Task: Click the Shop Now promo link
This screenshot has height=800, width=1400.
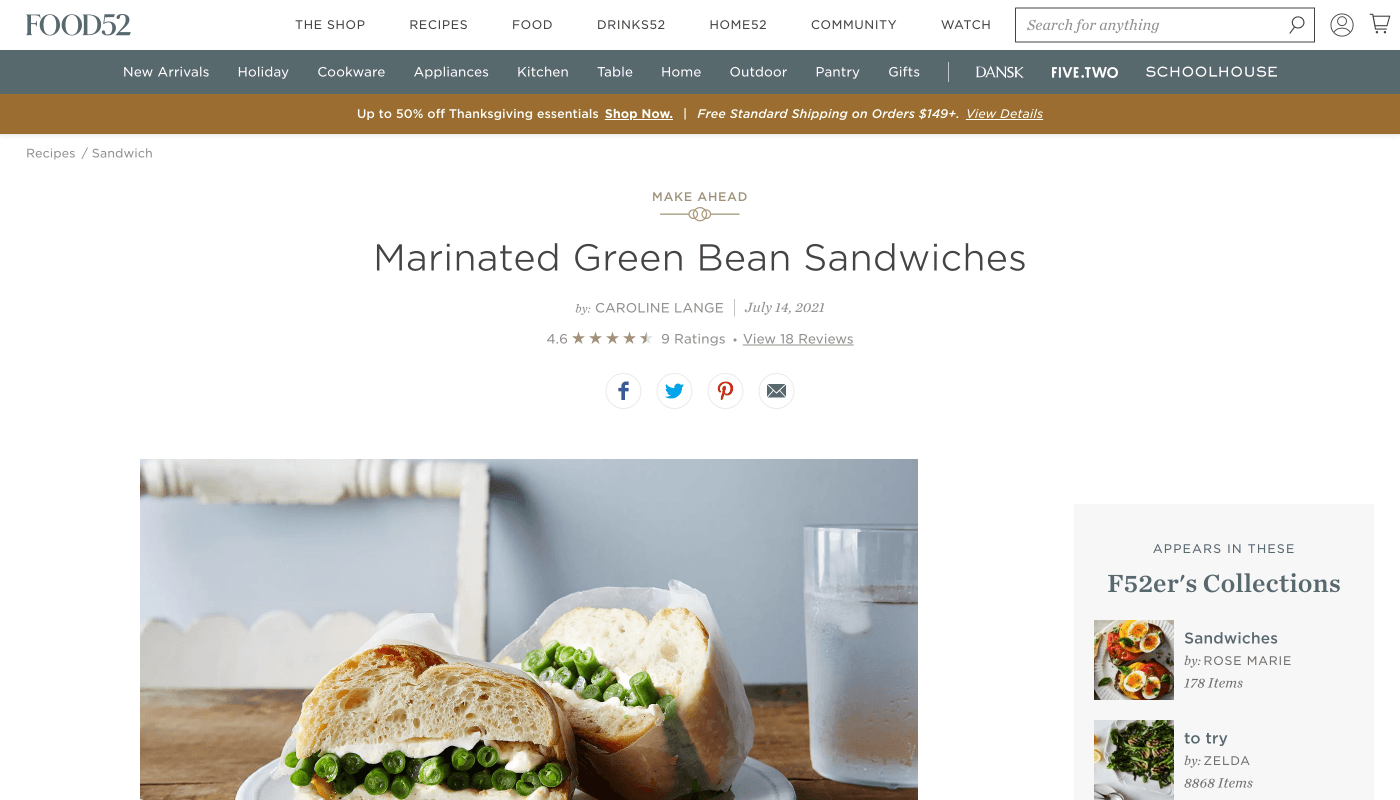Action: point(639,114)
